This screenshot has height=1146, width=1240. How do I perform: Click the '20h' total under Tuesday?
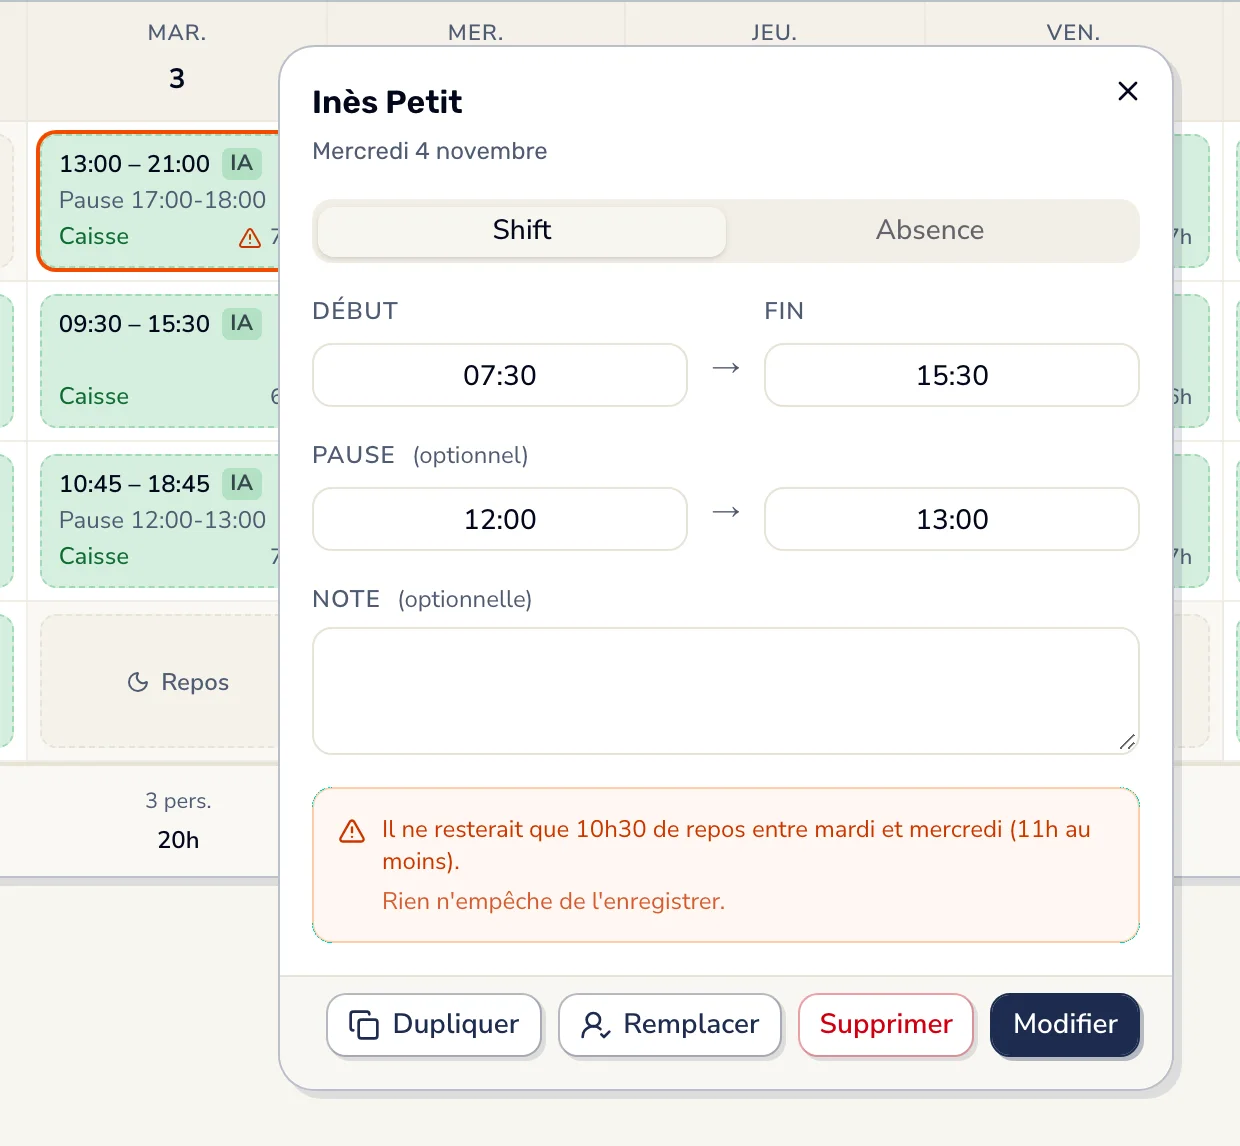pos(178,840)
